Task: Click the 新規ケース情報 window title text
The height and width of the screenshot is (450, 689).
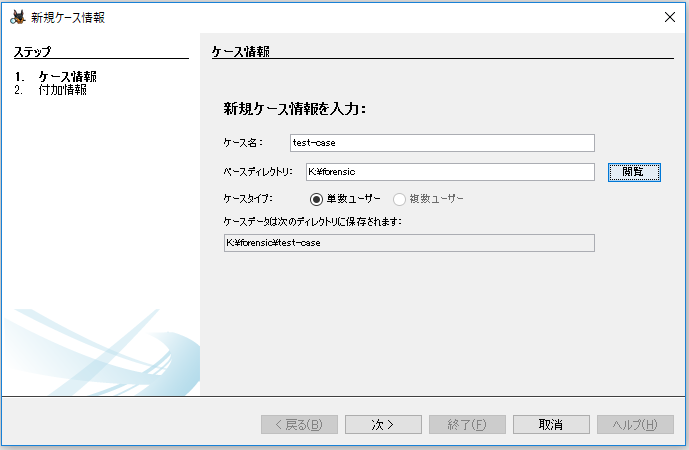Action: pyautogui.click(x=69, y=17)
